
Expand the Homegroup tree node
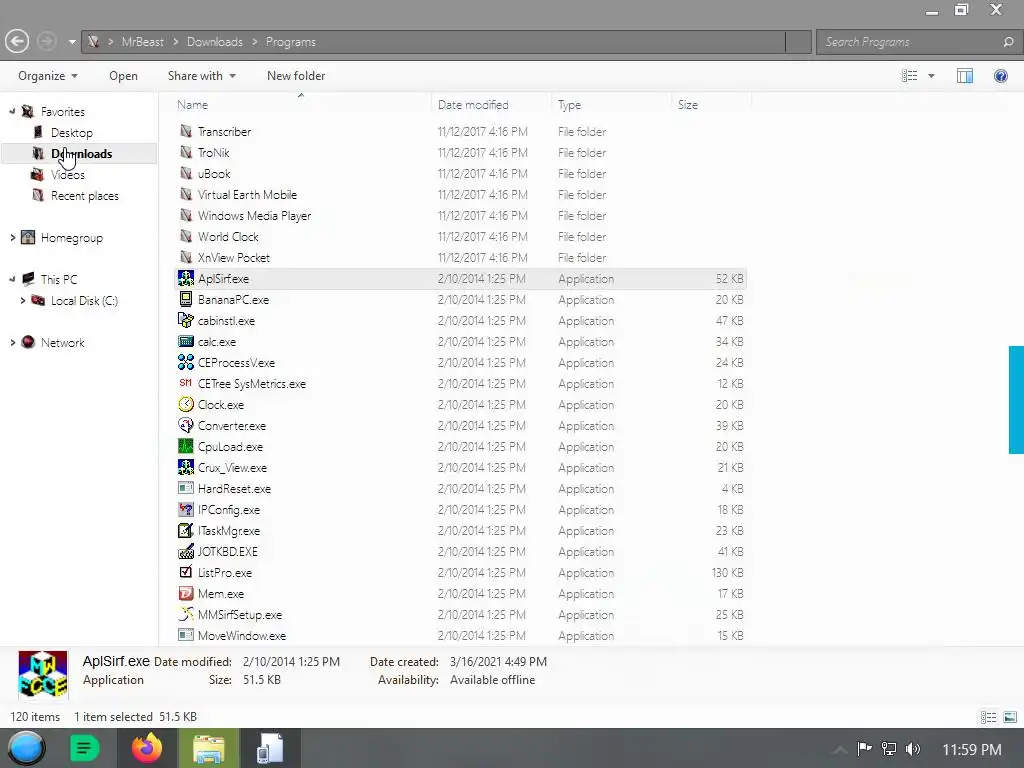12,238
